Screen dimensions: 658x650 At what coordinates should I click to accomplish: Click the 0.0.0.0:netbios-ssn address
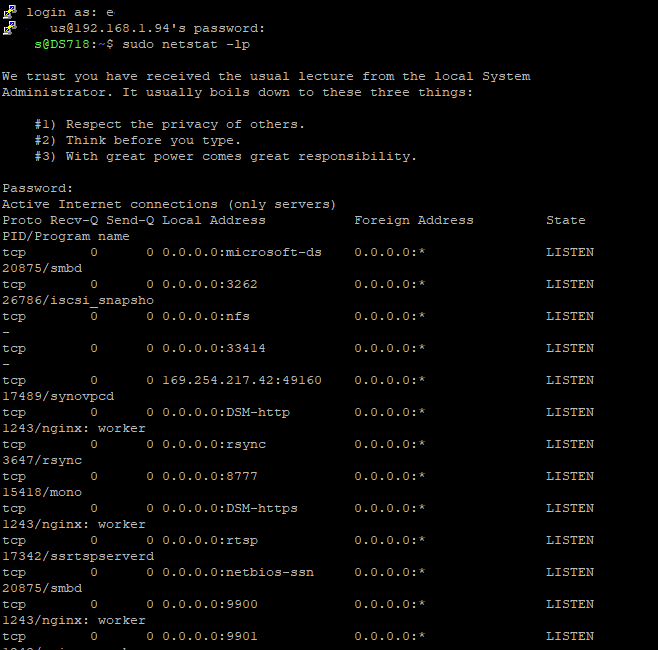pyautogui.click(x=238, y=572)
